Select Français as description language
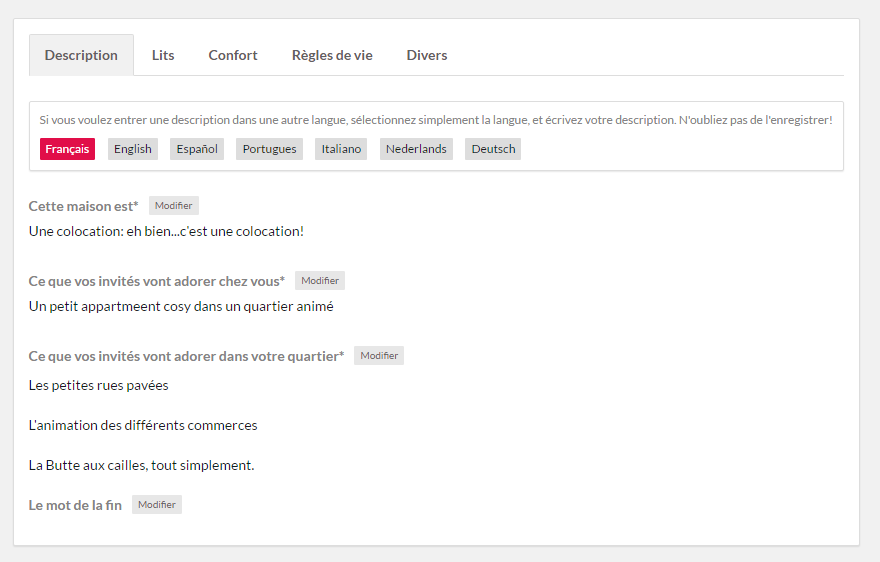The image size is (880, 562). (67, 149)
